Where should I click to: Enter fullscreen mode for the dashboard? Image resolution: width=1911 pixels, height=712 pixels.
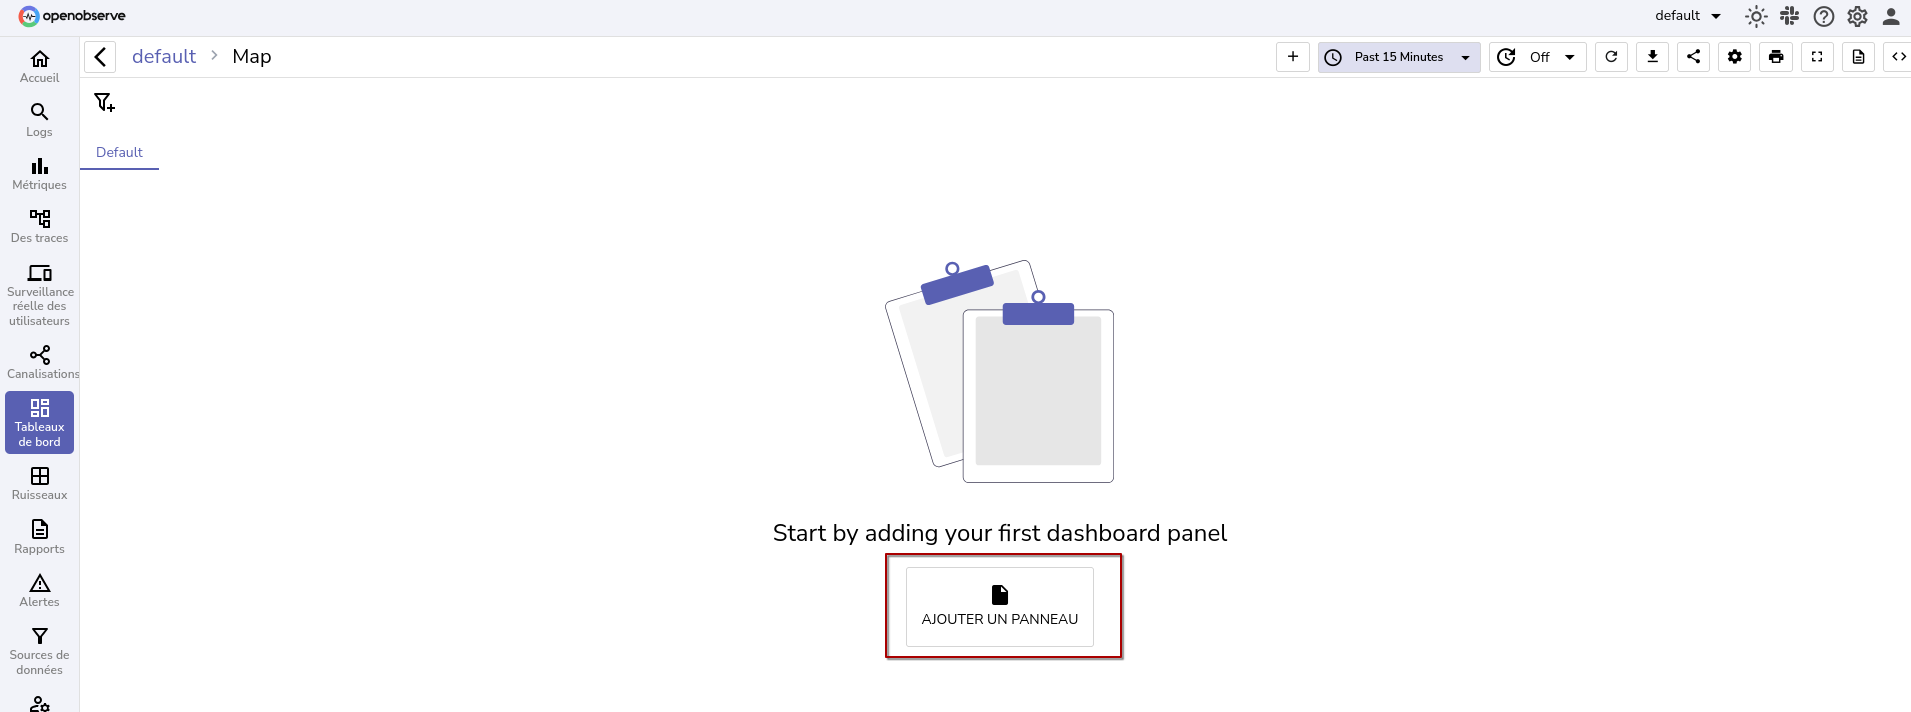click(1817, 57)
